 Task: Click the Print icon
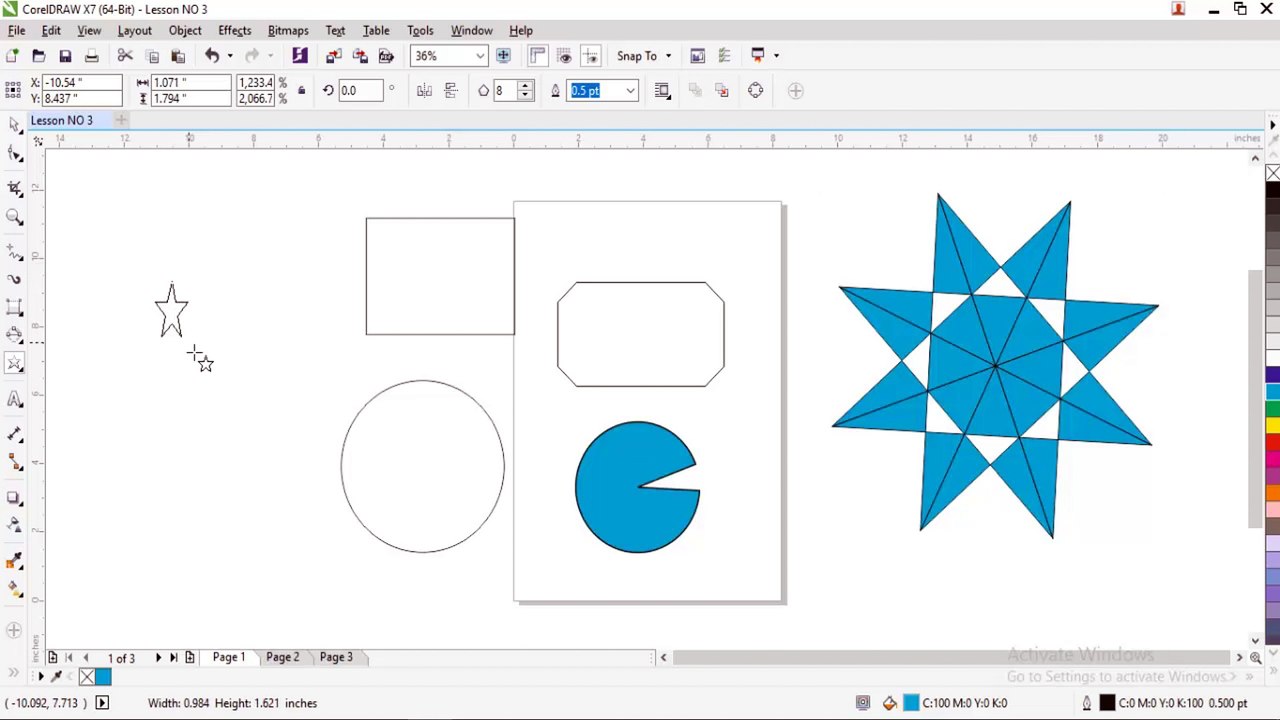91,56
